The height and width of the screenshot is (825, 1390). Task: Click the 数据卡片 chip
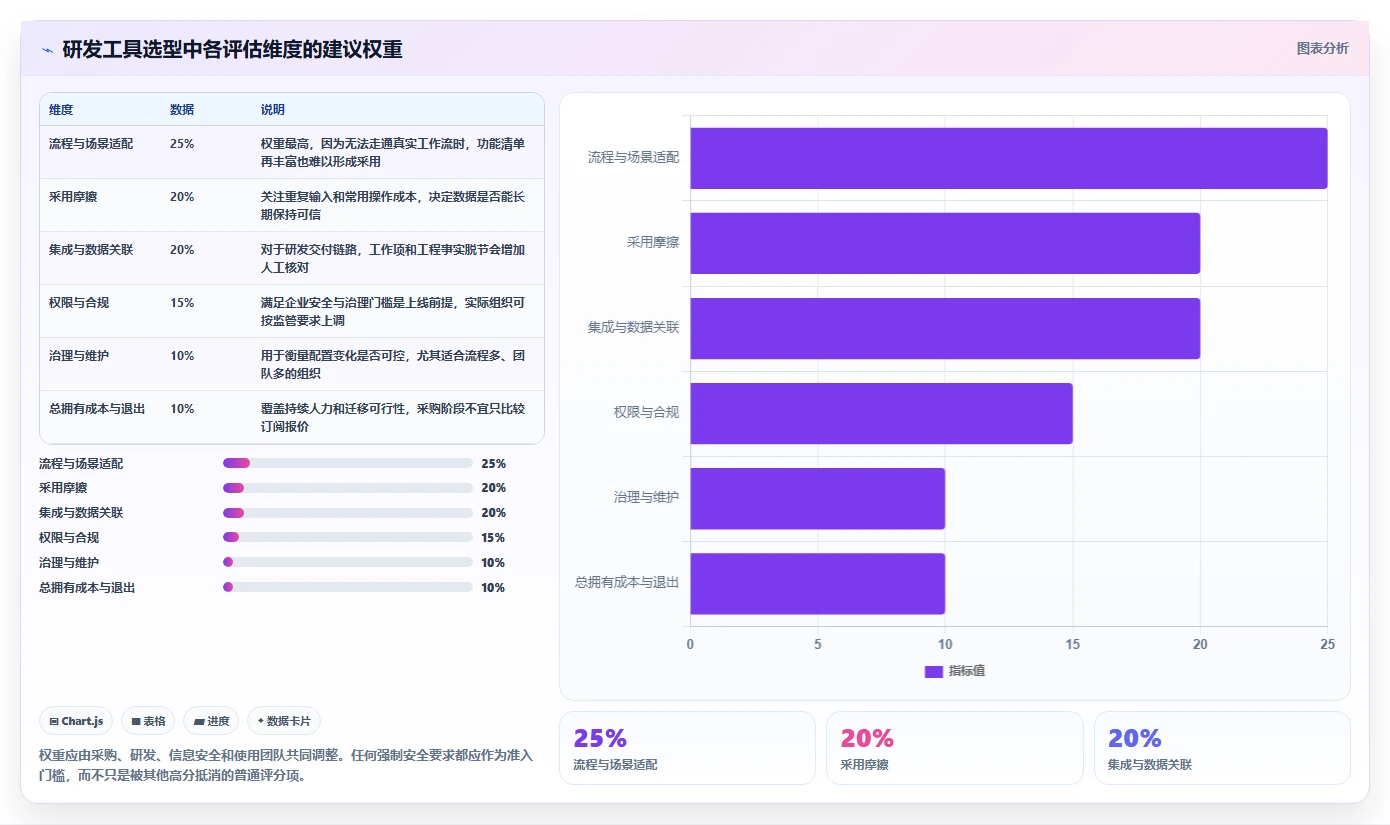click(284, 721)
